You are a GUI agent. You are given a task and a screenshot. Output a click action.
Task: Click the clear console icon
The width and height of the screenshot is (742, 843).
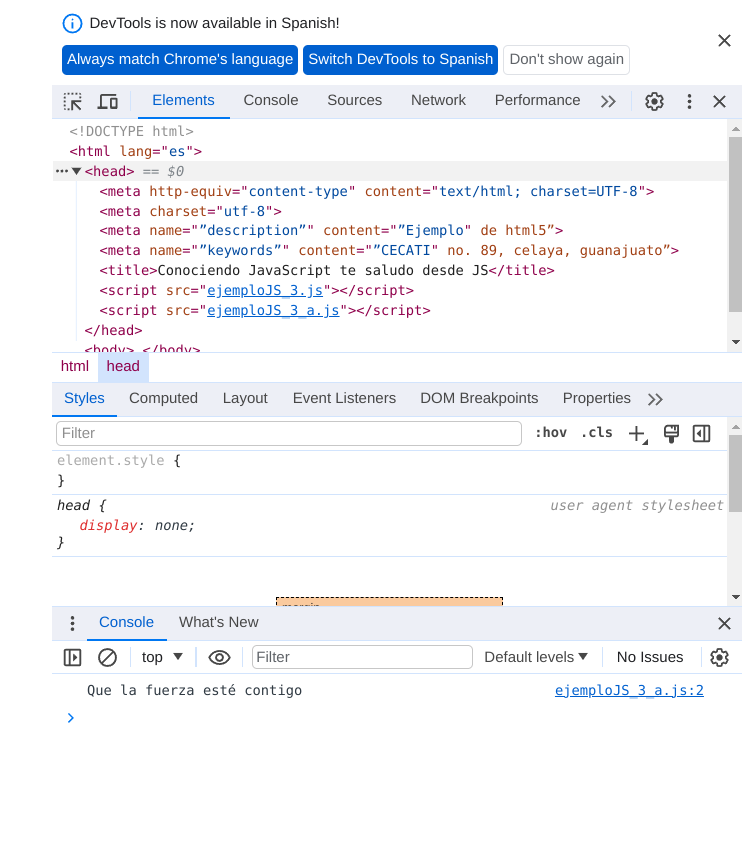tap(107, 657)
